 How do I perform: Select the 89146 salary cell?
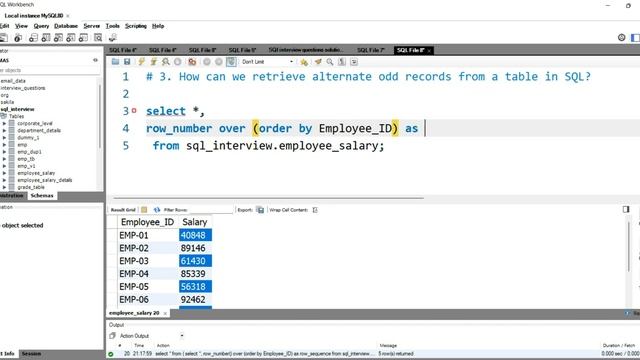pyautogui.click(x=195, y=248)
